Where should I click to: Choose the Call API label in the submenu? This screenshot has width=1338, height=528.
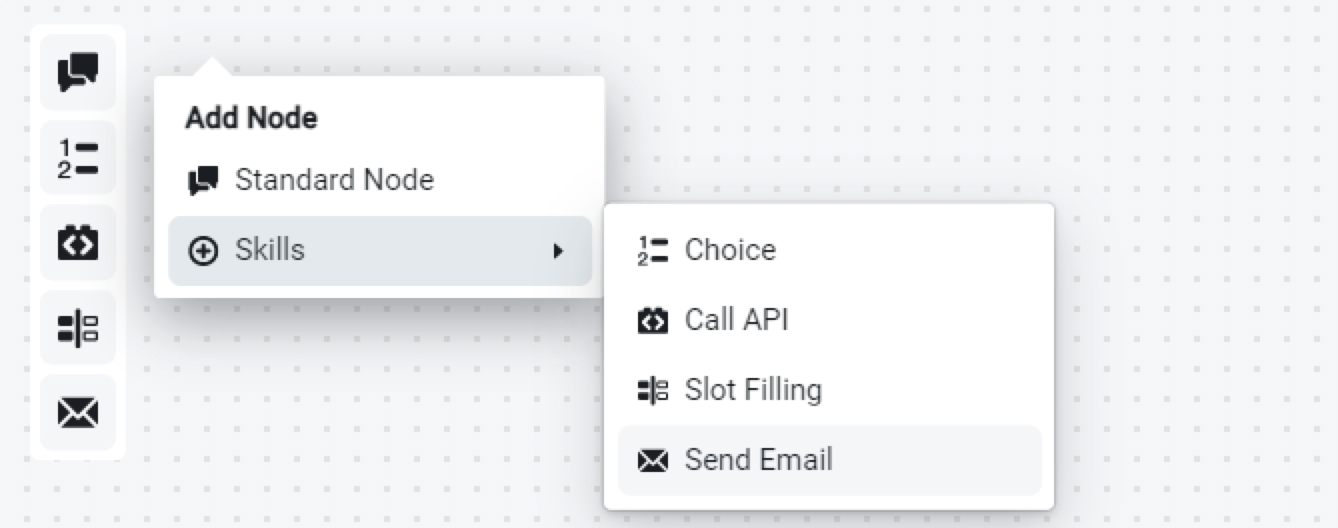click(736, 320)
